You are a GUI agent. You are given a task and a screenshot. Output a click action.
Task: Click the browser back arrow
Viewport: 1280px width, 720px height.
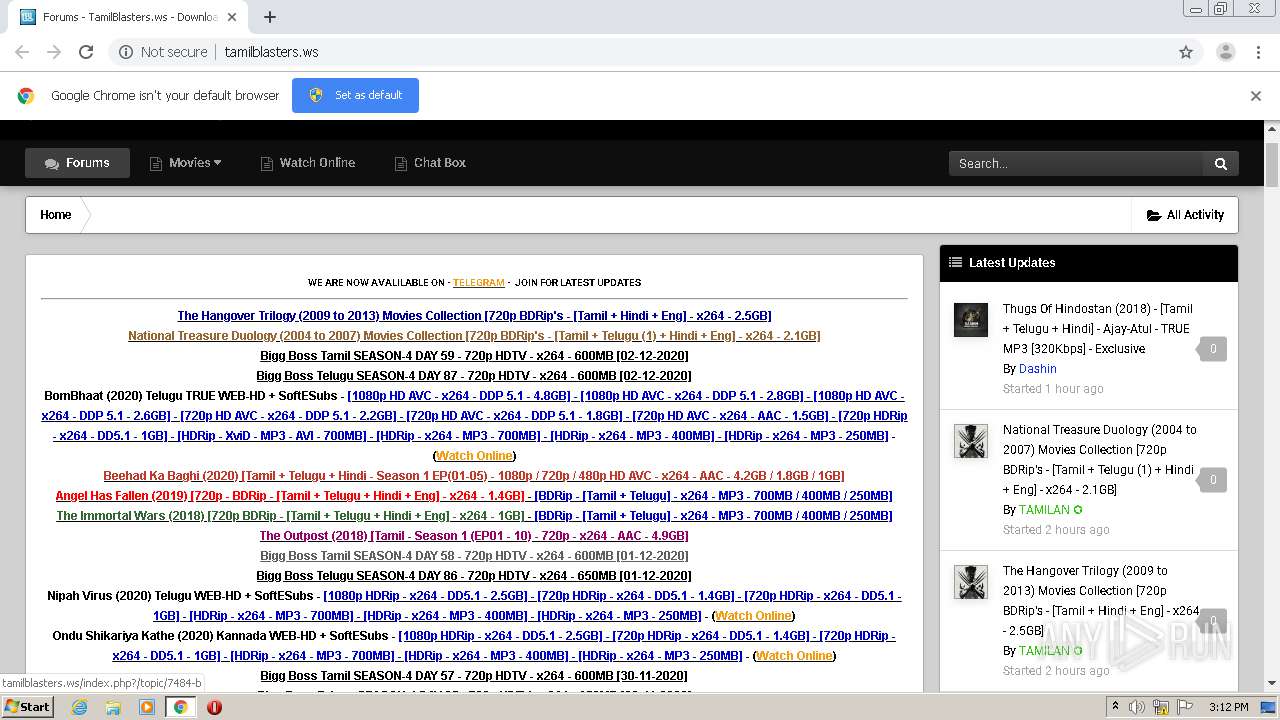22,52
